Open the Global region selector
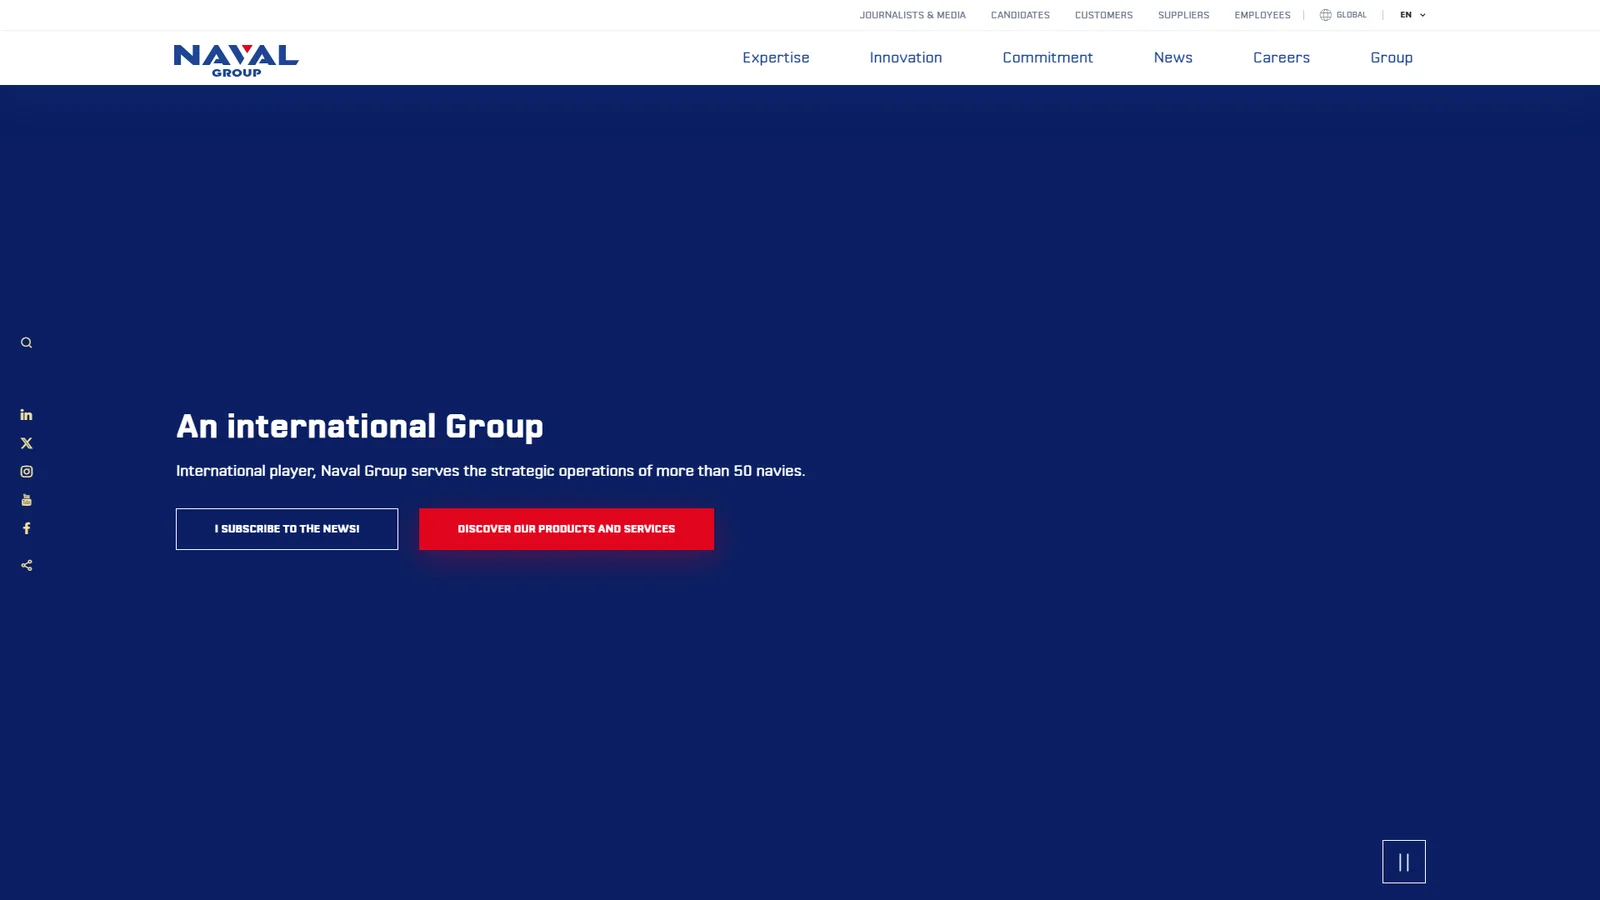The width and height of the screenshot is (1600, 900). tap(1343, 15)
